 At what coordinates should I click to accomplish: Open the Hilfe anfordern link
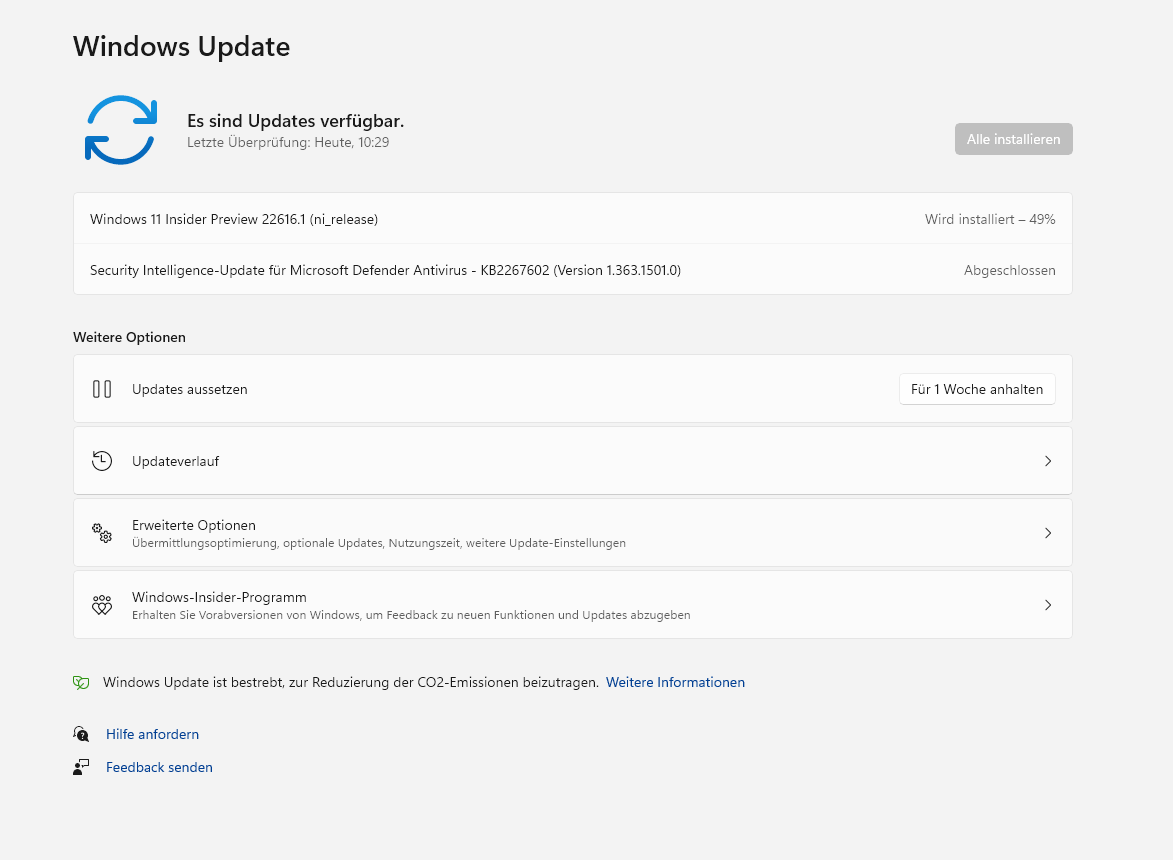point(152,734)
